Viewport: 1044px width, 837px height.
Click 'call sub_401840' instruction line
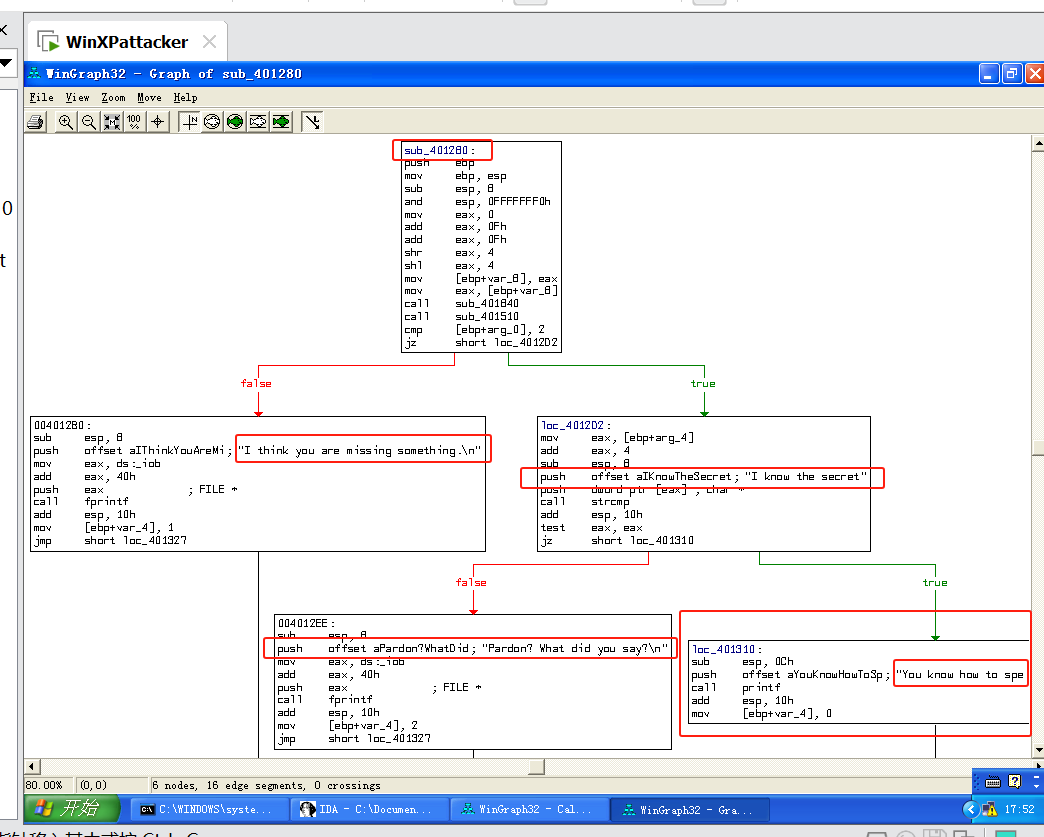tap(461, 304)
